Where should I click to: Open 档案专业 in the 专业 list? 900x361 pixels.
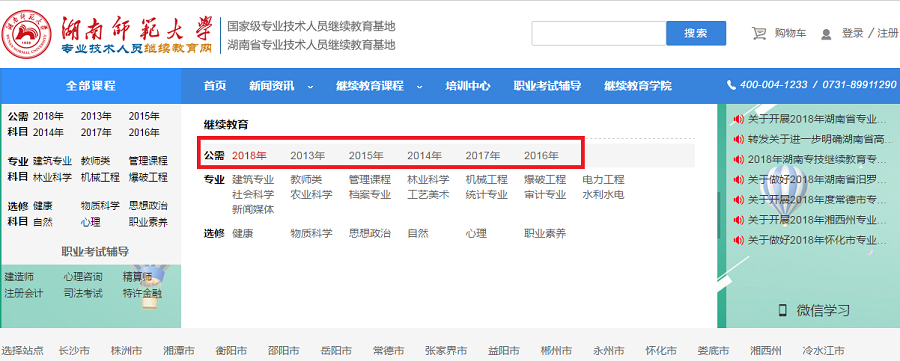pyautogui.click(x=370, y=195)
